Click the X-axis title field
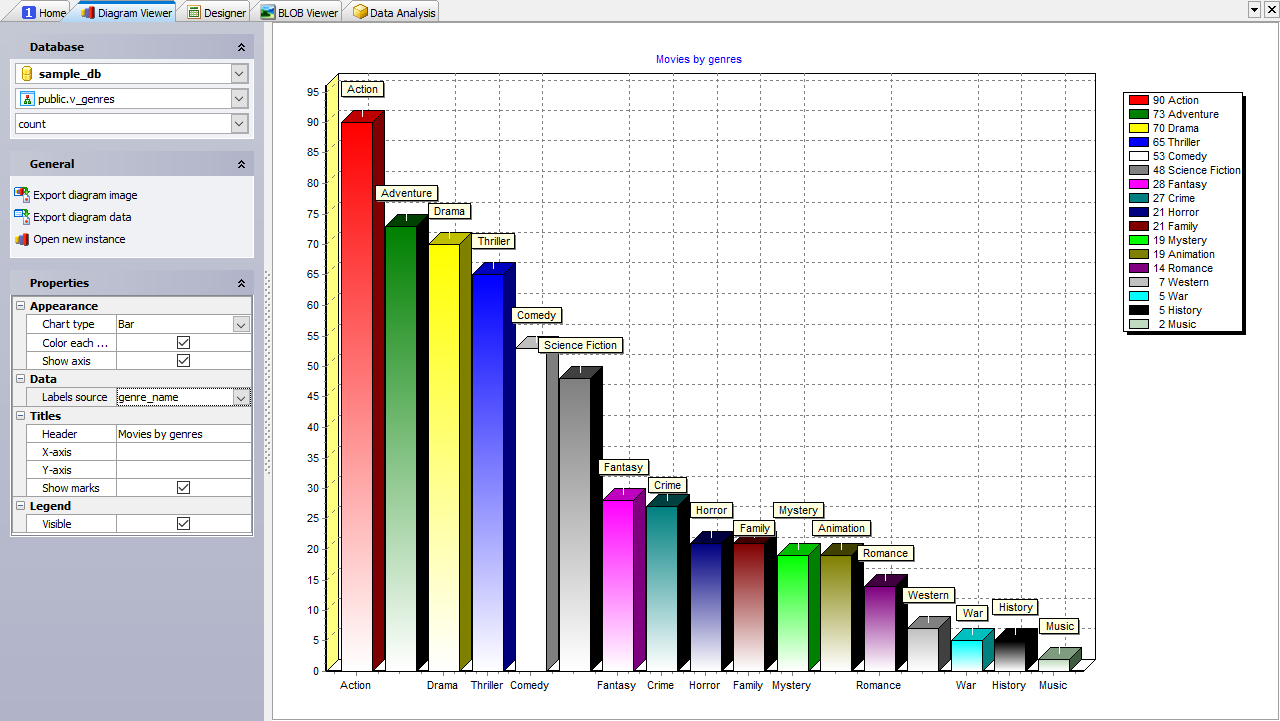The width and height of the screenshot is (1280, 721). pos(183,452)
